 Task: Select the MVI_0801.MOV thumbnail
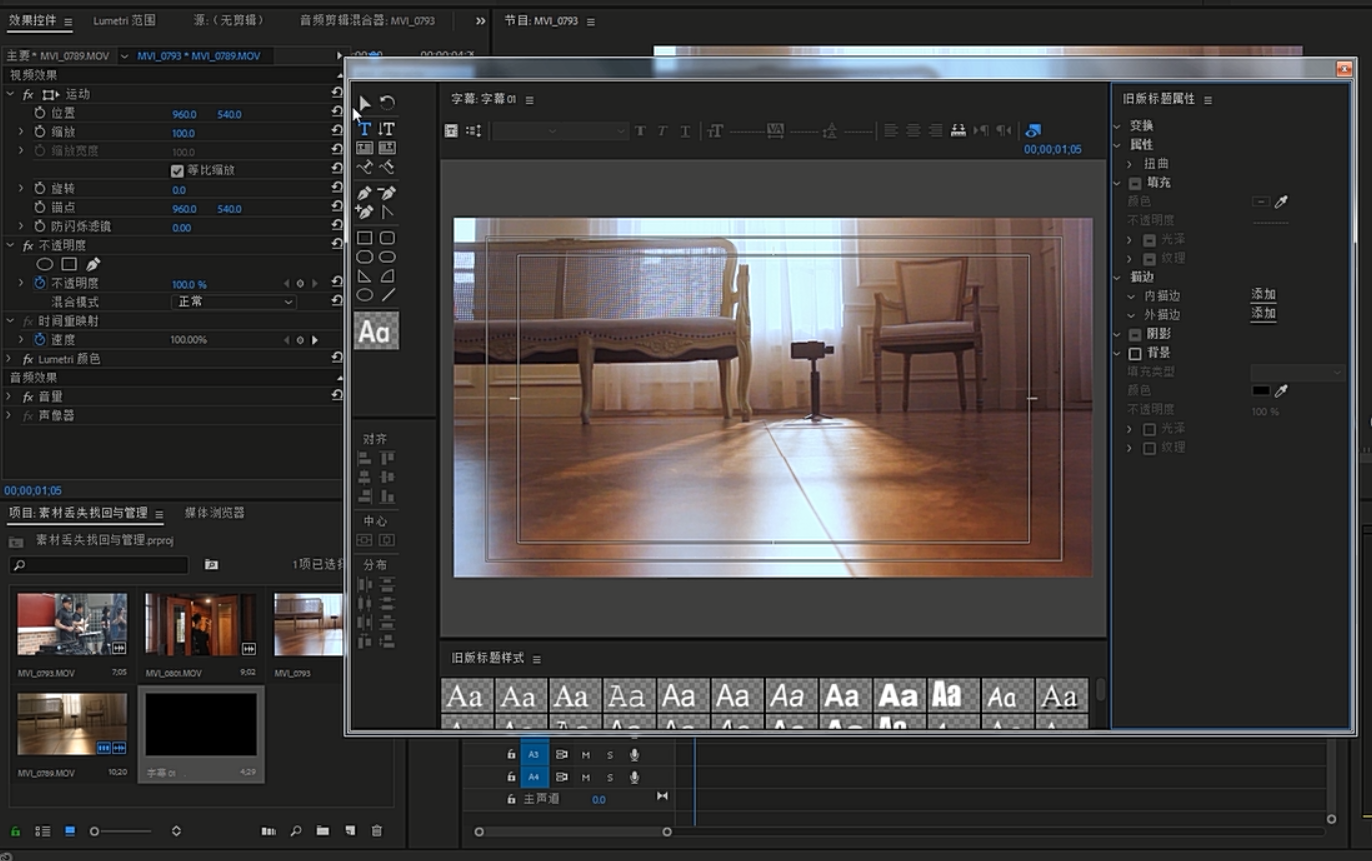[x=201, y=624]
